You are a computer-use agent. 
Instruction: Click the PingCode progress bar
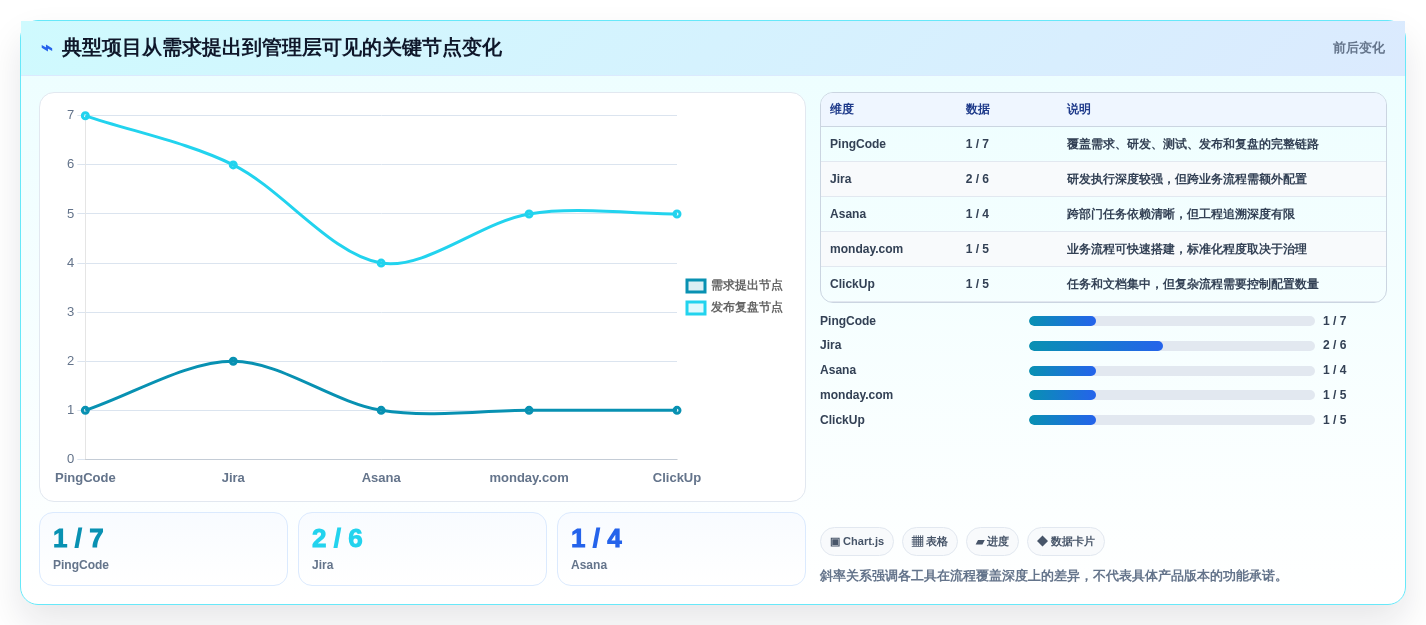pos(1172,321)
